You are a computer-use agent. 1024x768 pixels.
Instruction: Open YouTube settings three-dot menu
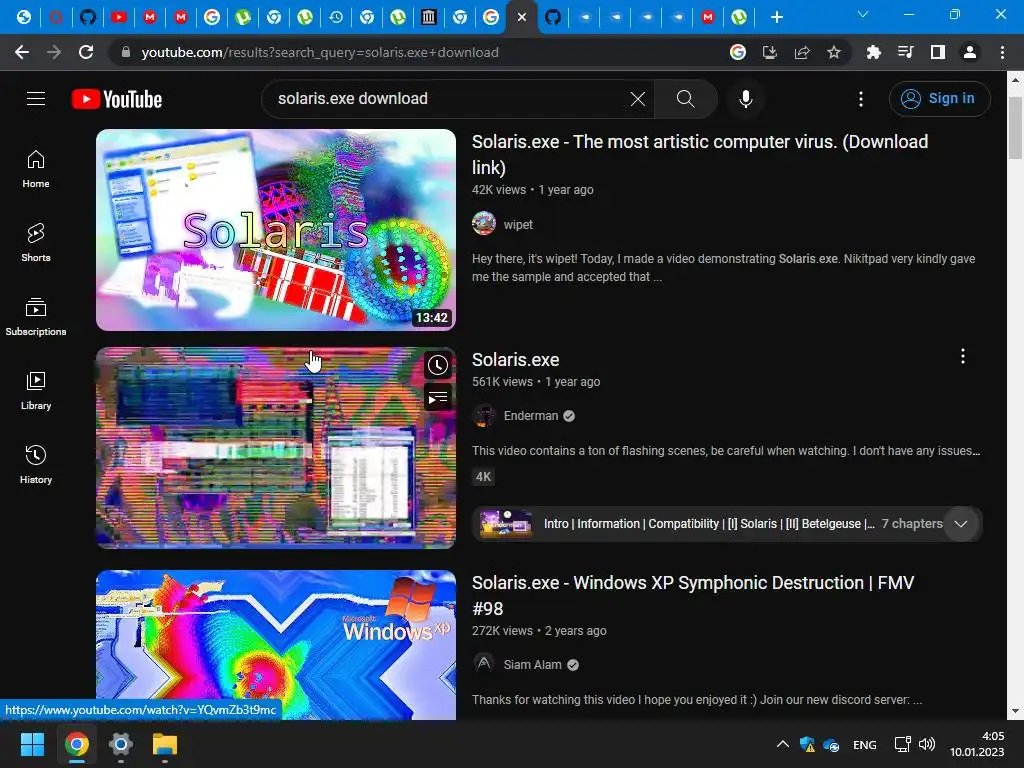(861, 99)
